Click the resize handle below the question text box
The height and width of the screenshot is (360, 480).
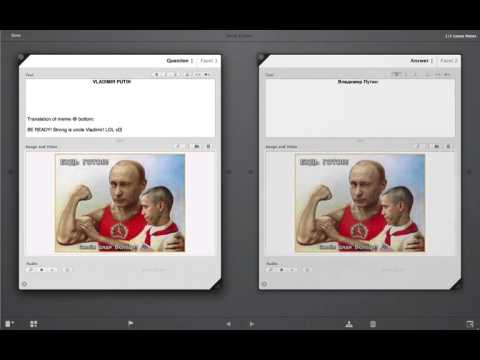(x=120, y=141)
